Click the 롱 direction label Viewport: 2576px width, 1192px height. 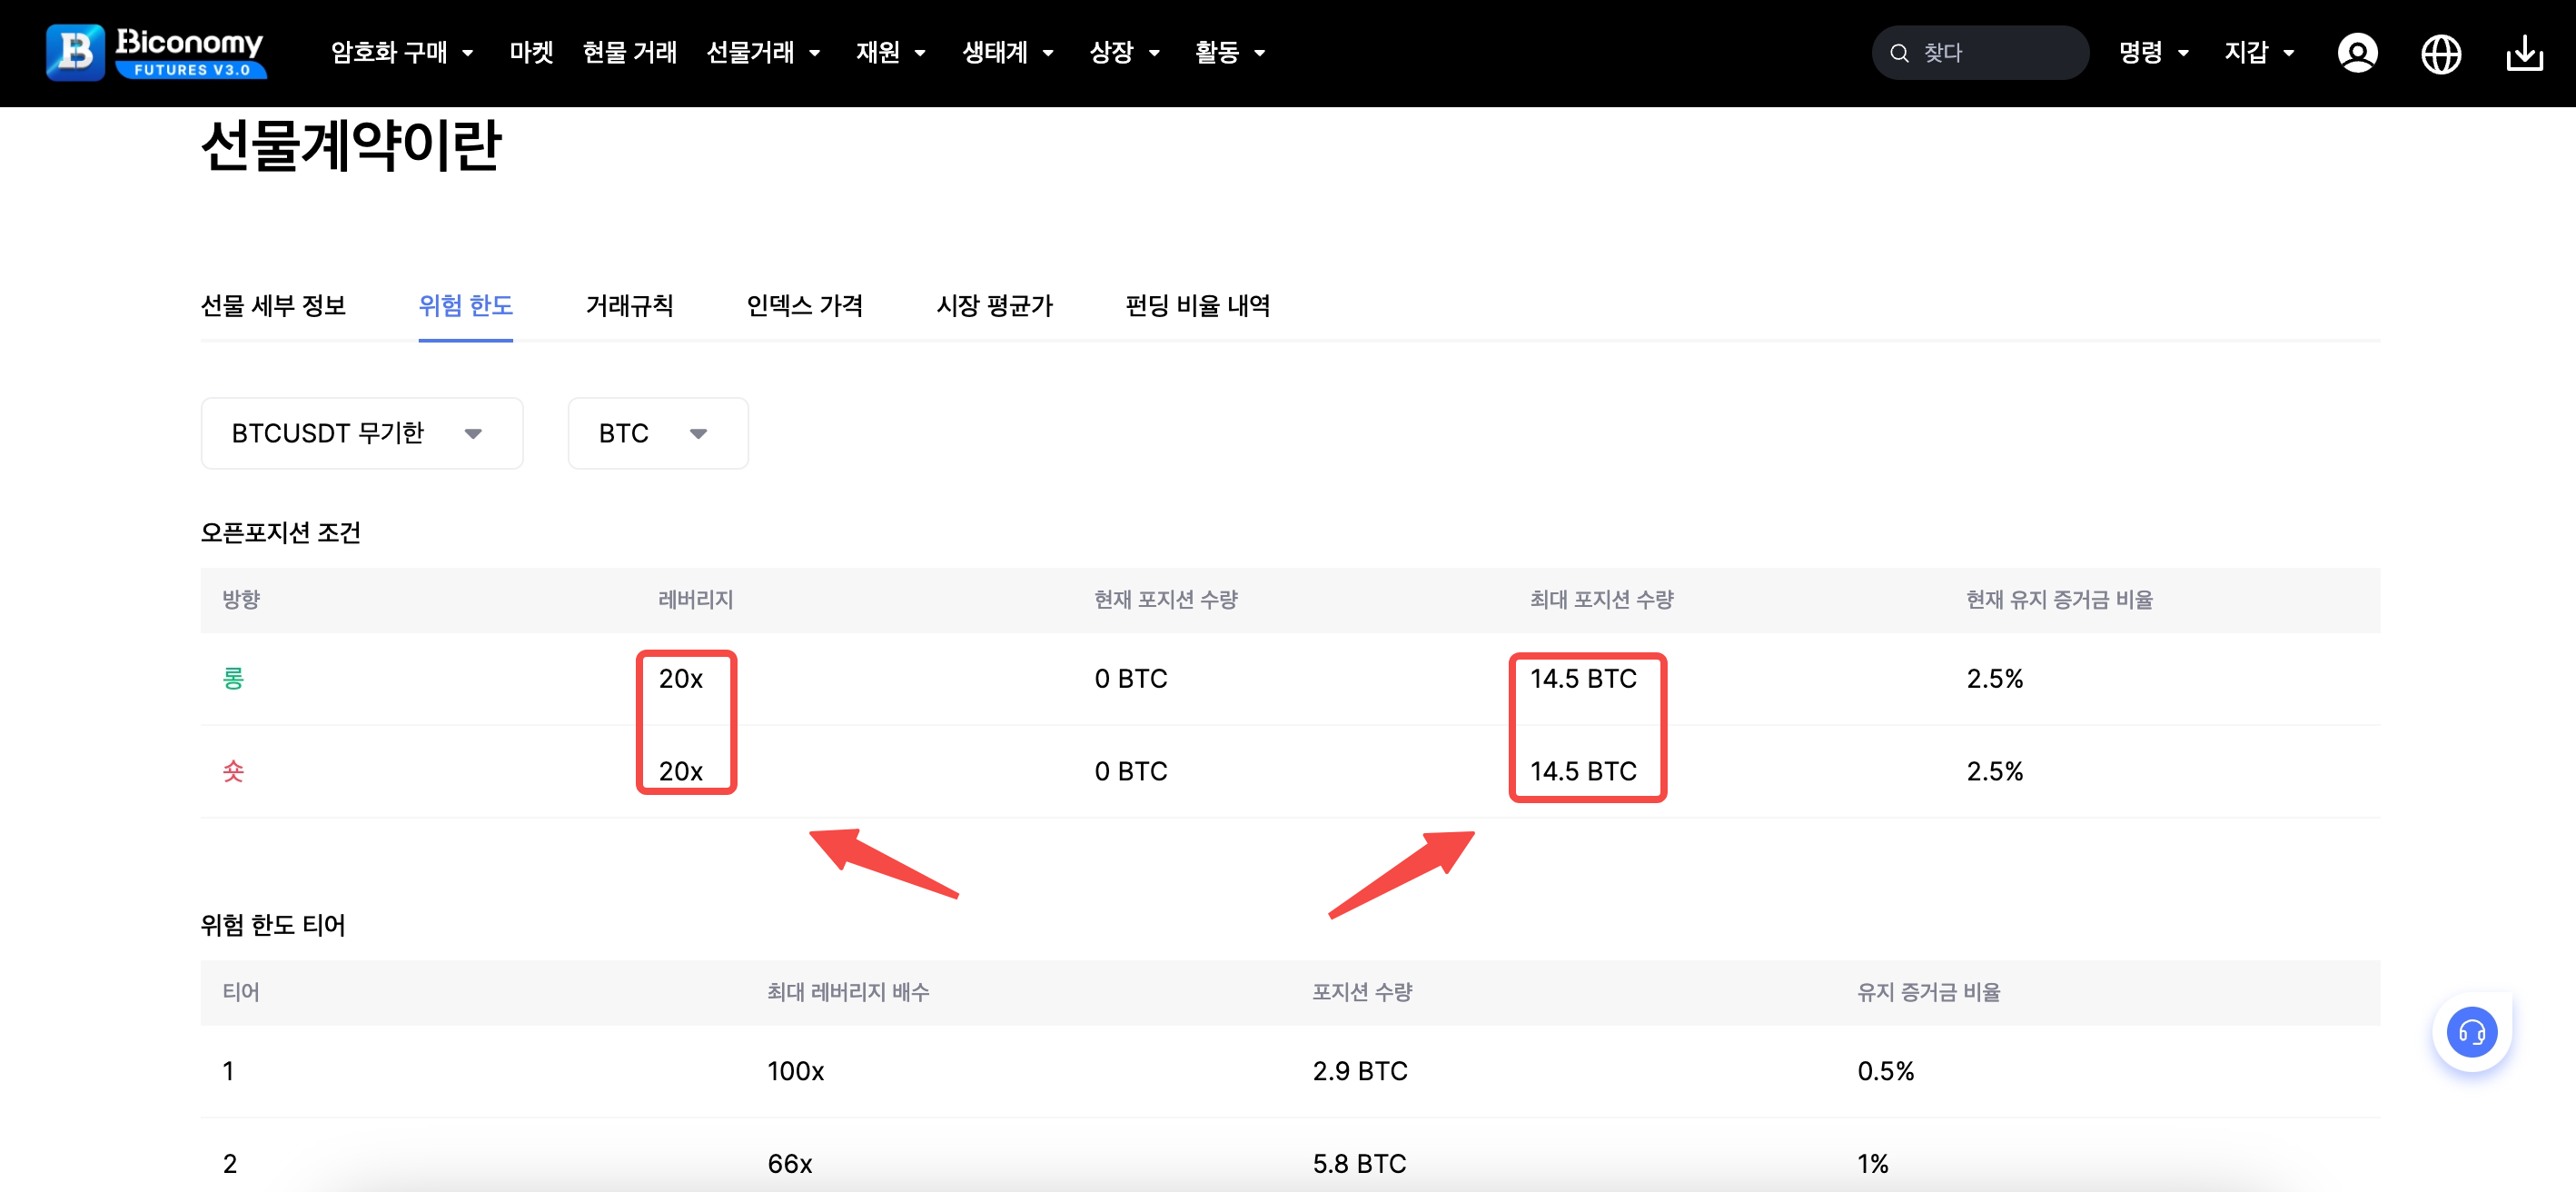point(233,678)
